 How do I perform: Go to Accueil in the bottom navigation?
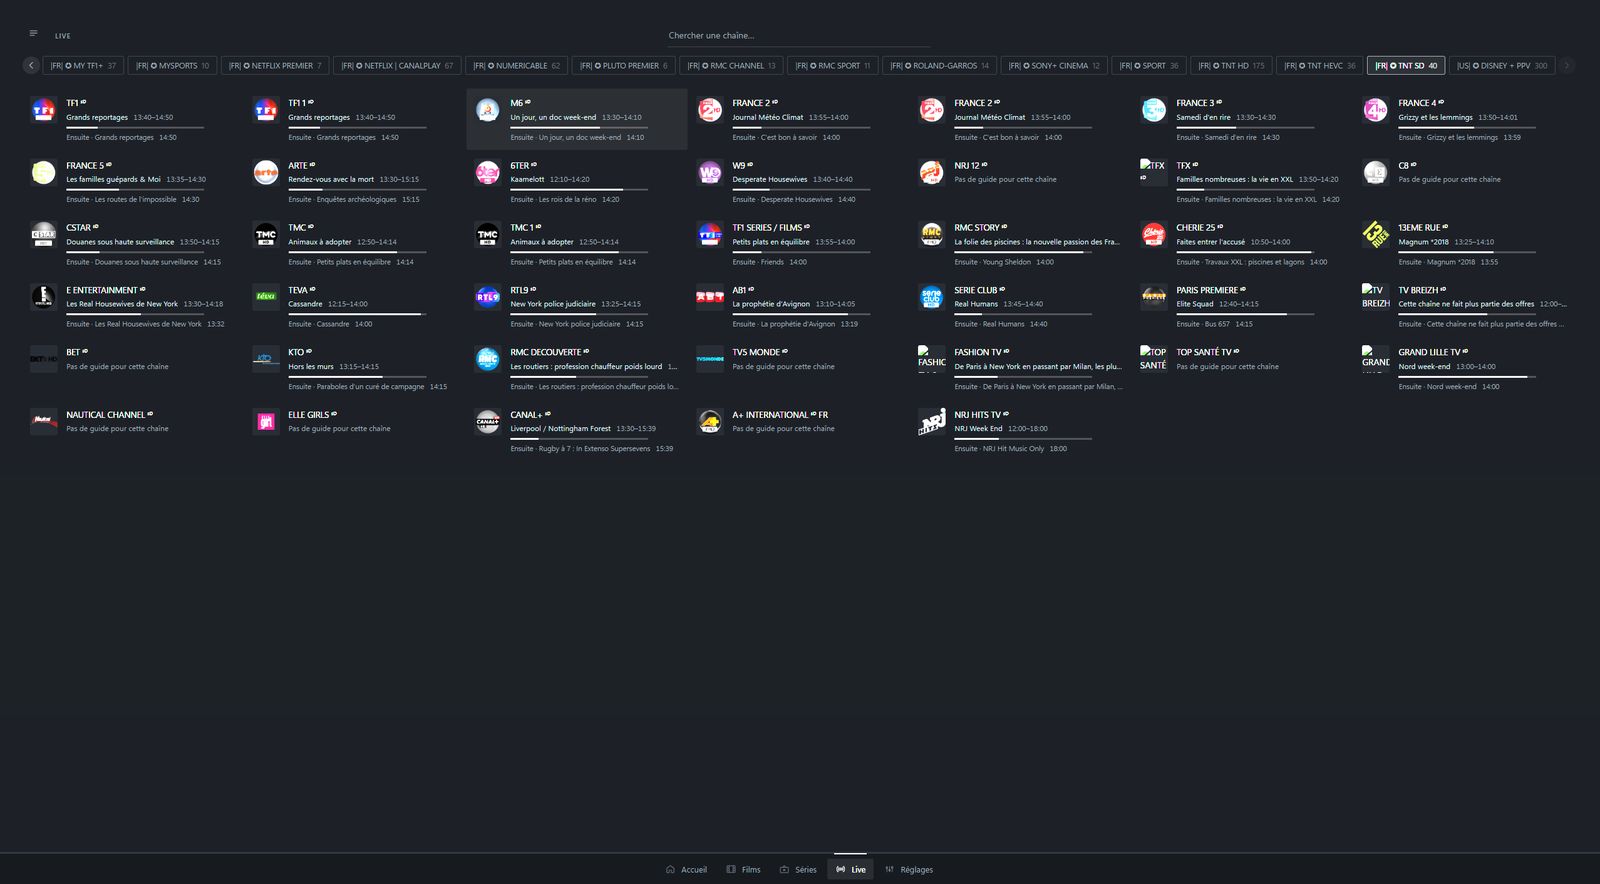(x=686, y=870)
